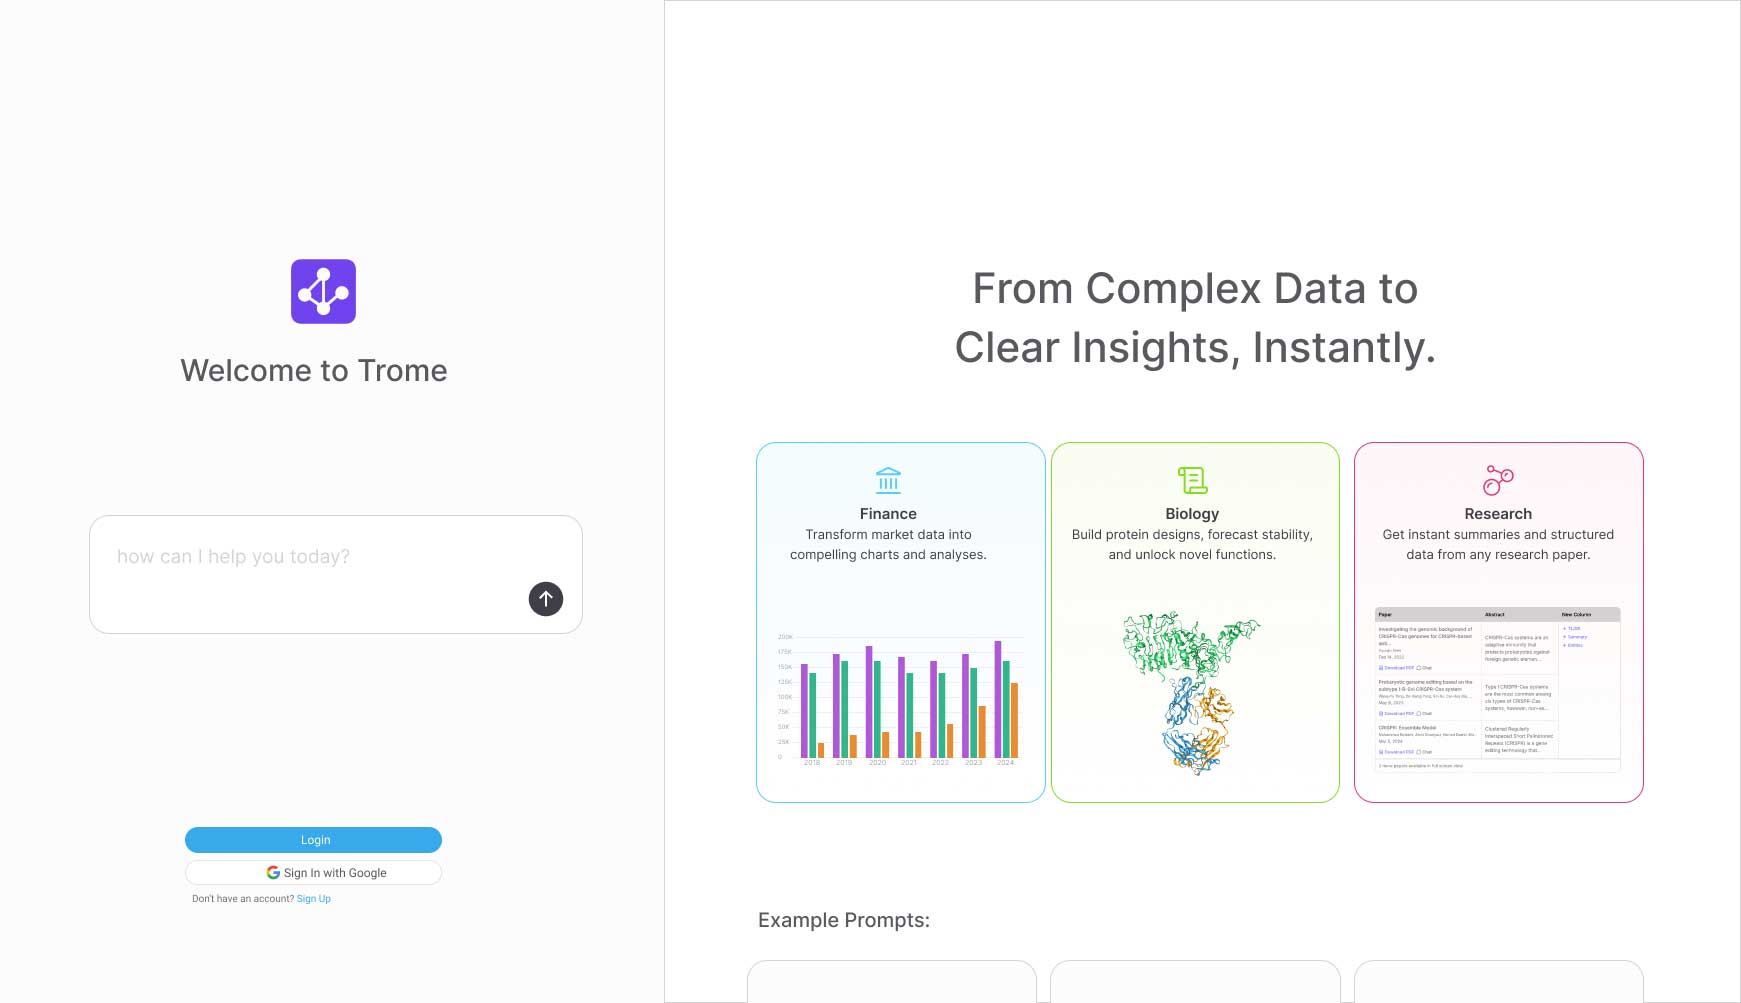The height and width of the screenshot is (1003, 1741).
Task: Click the Biology document icon
Action: pyautogui.click(x=1192, y=481)
